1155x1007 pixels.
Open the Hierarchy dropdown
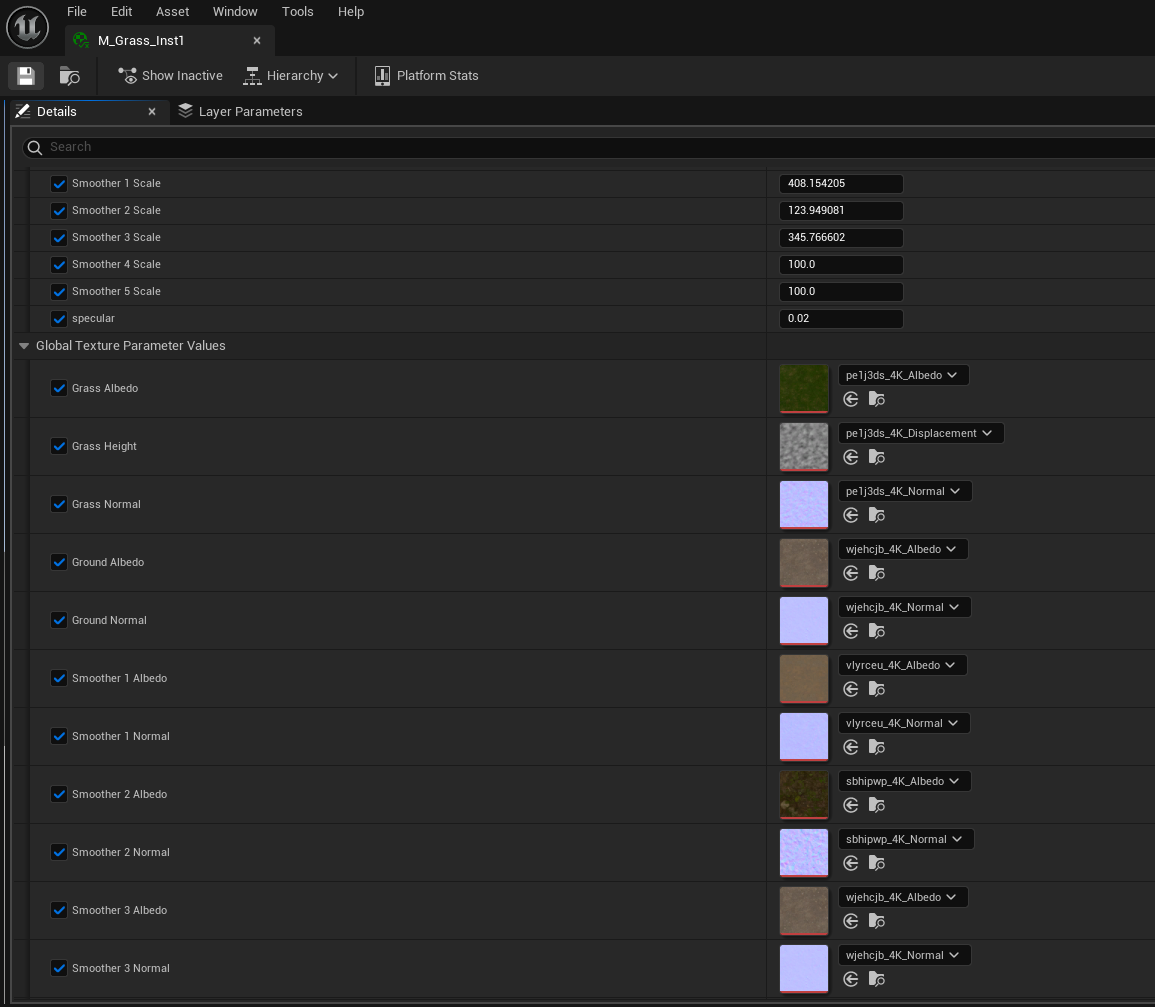click(x=291, y=76)
